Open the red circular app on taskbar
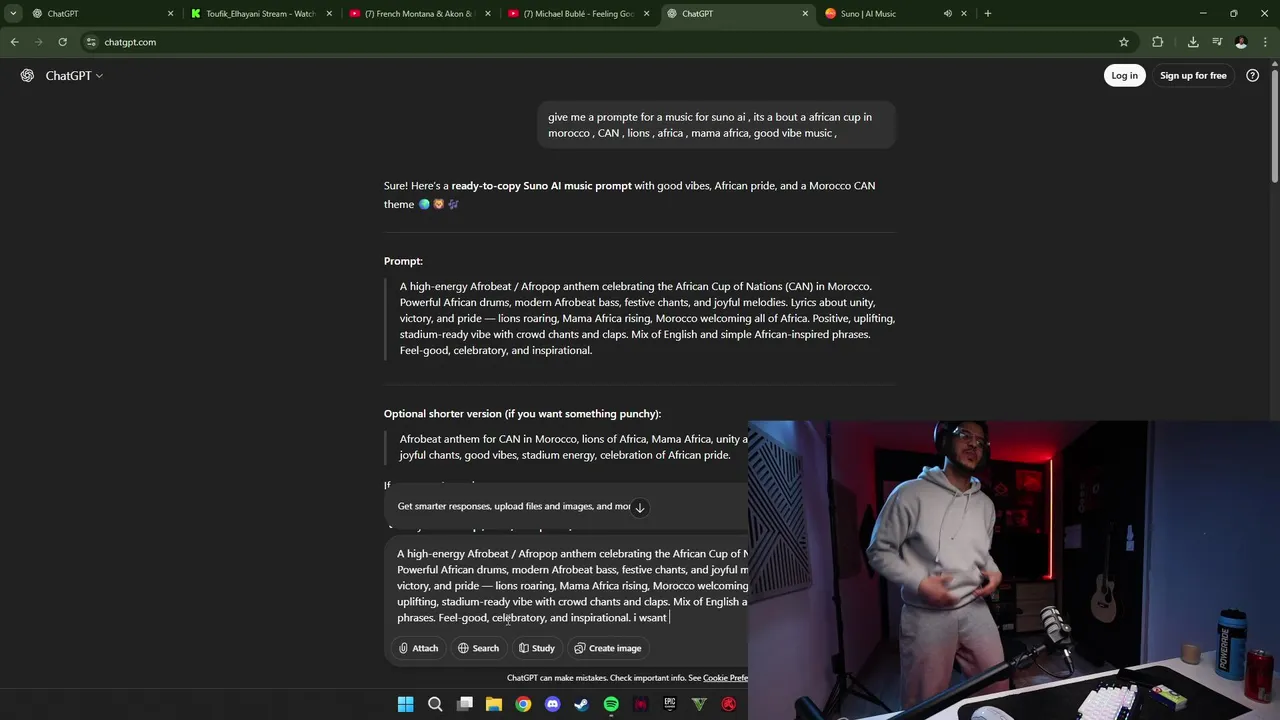The height and width of the screenshot is (720, 1280). (729, 704)
